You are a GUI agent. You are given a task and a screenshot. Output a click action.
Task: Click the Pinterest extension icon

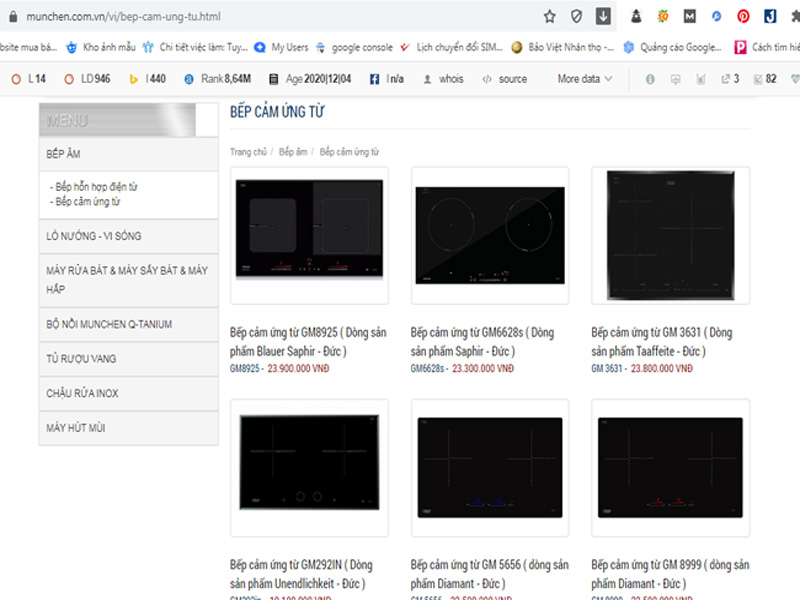click(743, 17)
